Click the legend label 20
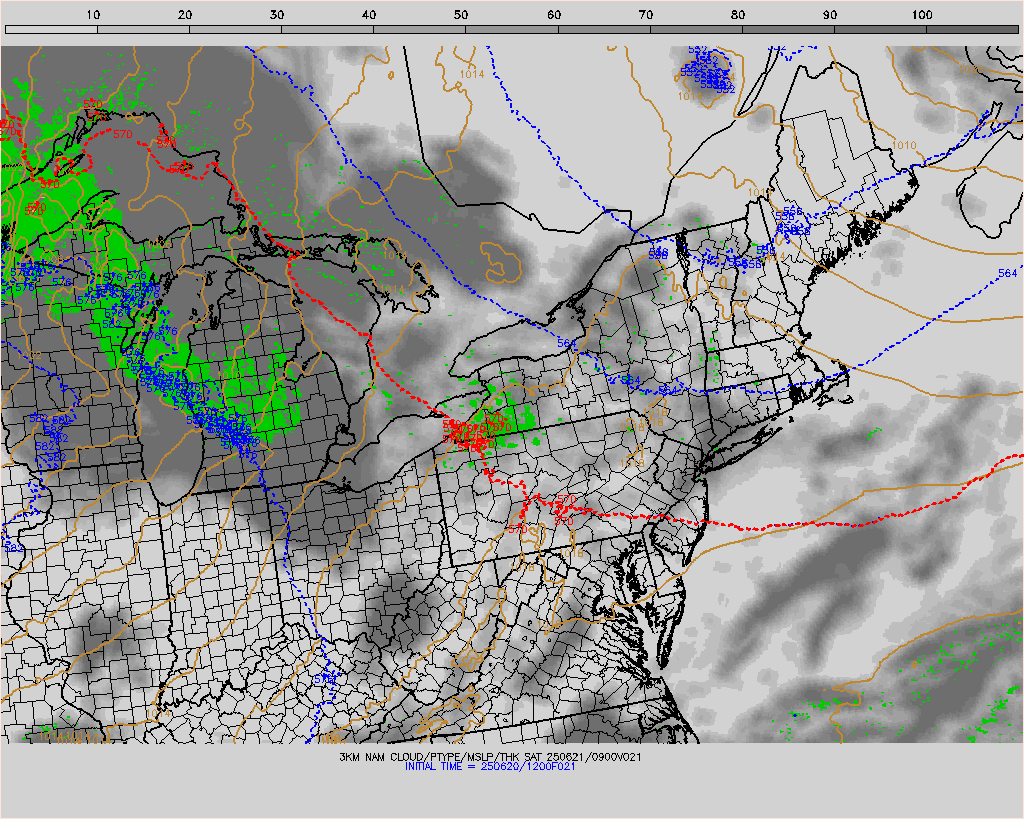1024x819 pixels. [x=185, y=15]
